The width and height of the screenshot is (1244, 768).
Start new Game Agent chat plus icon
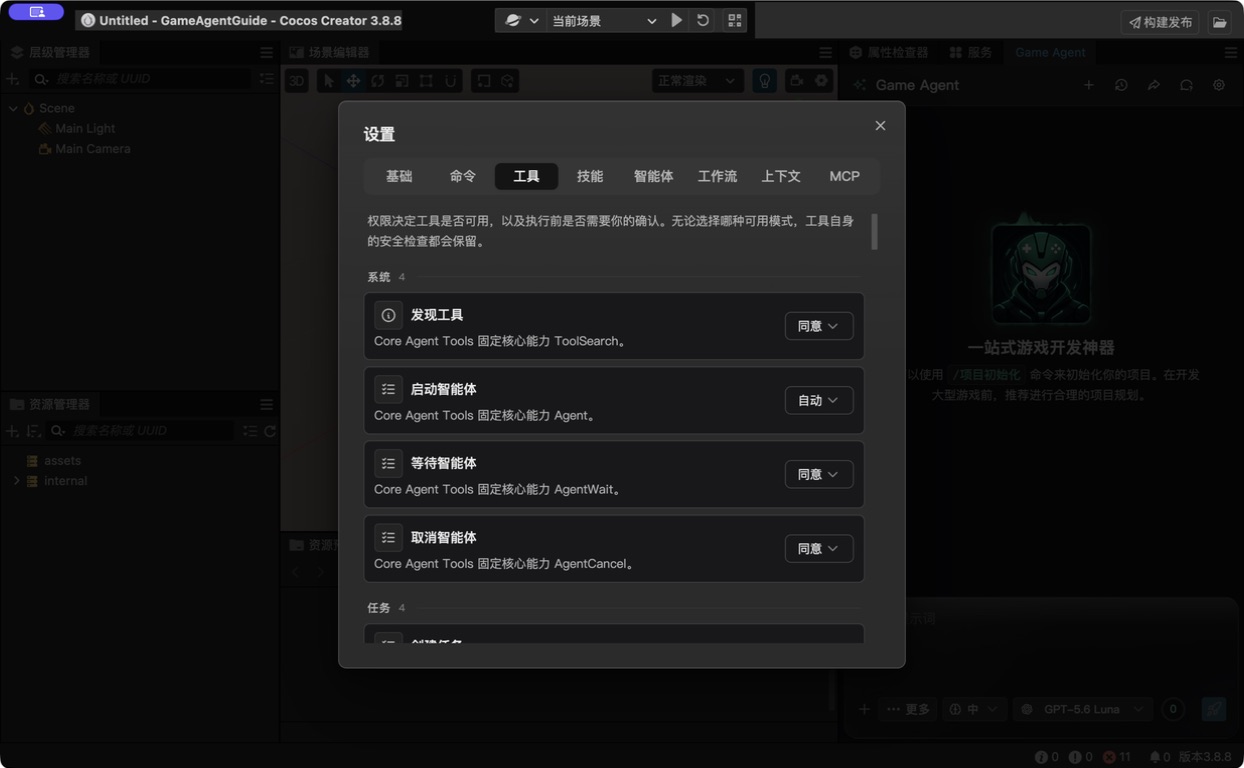click(1089, 85)
